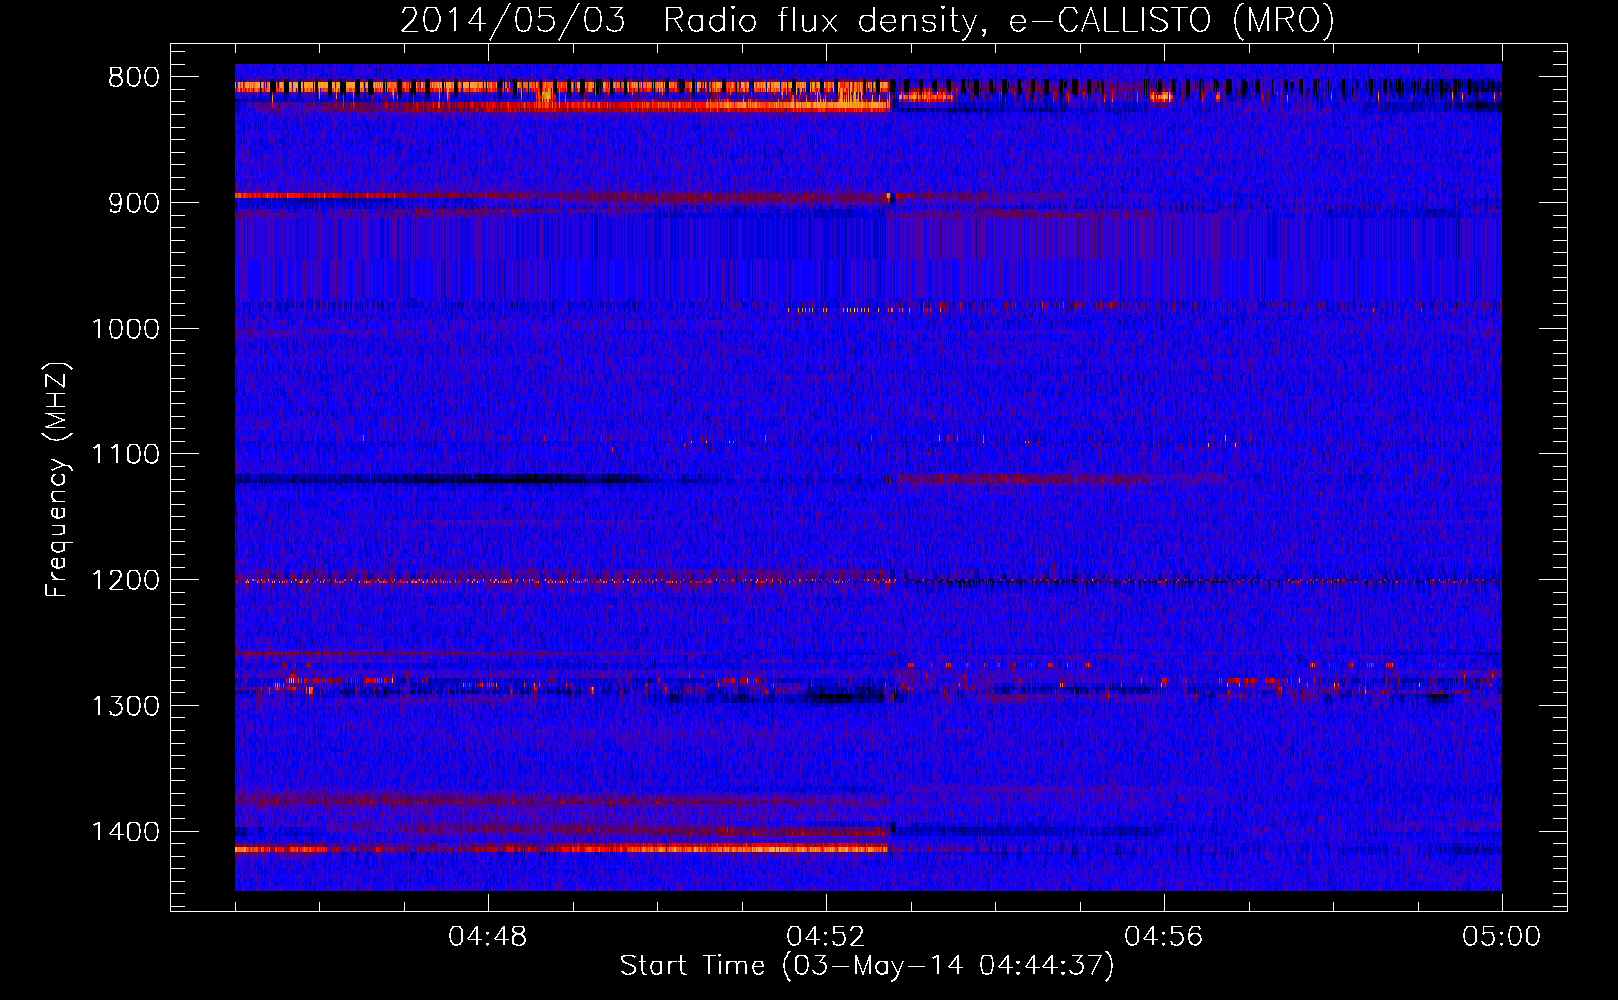Click the plot title 'Radio flux density, e-CALLISTO (MRO)'

(x=999, y=20)
